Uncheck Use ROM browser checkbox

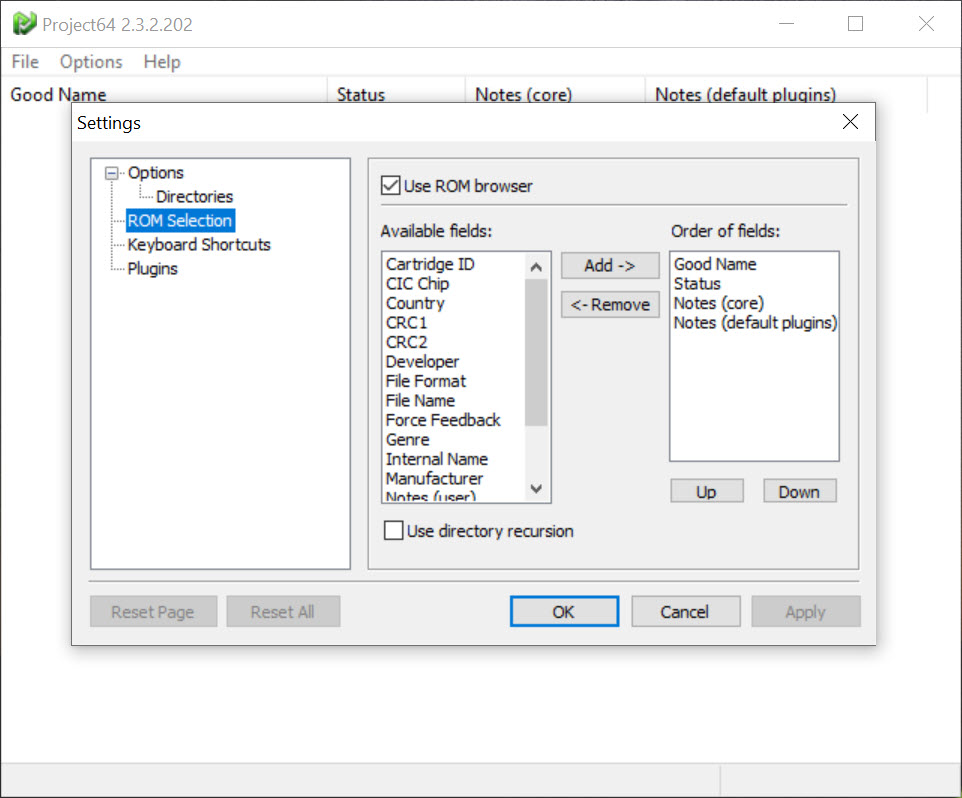(x=391, y=185)
